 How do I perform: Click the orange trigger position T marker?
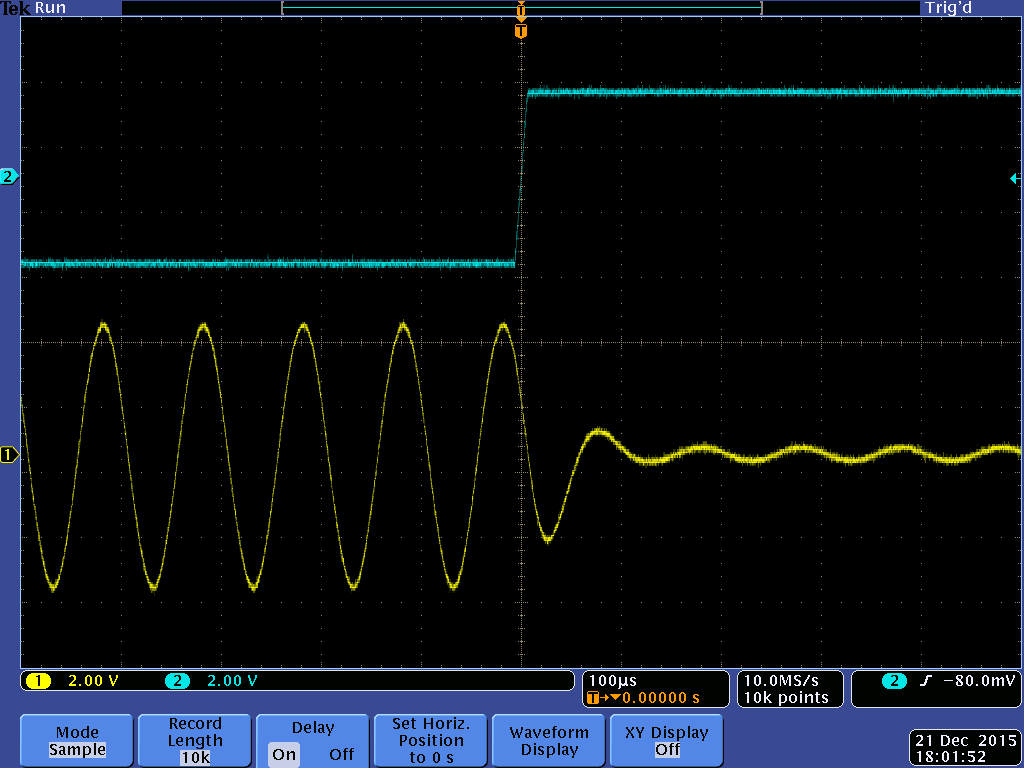pyautogui.click(x=520, y=31)
